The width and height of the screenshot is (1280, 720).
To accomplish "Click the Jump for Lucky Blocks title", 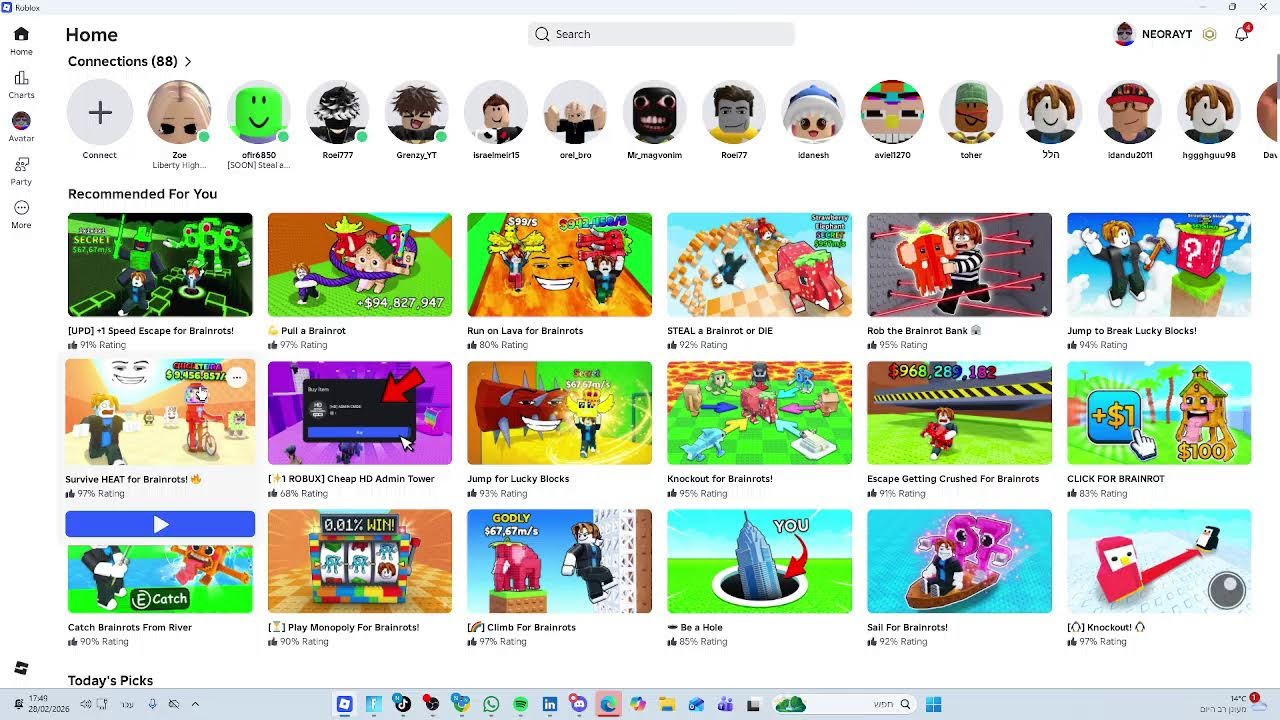I will (x=518, y=479).
